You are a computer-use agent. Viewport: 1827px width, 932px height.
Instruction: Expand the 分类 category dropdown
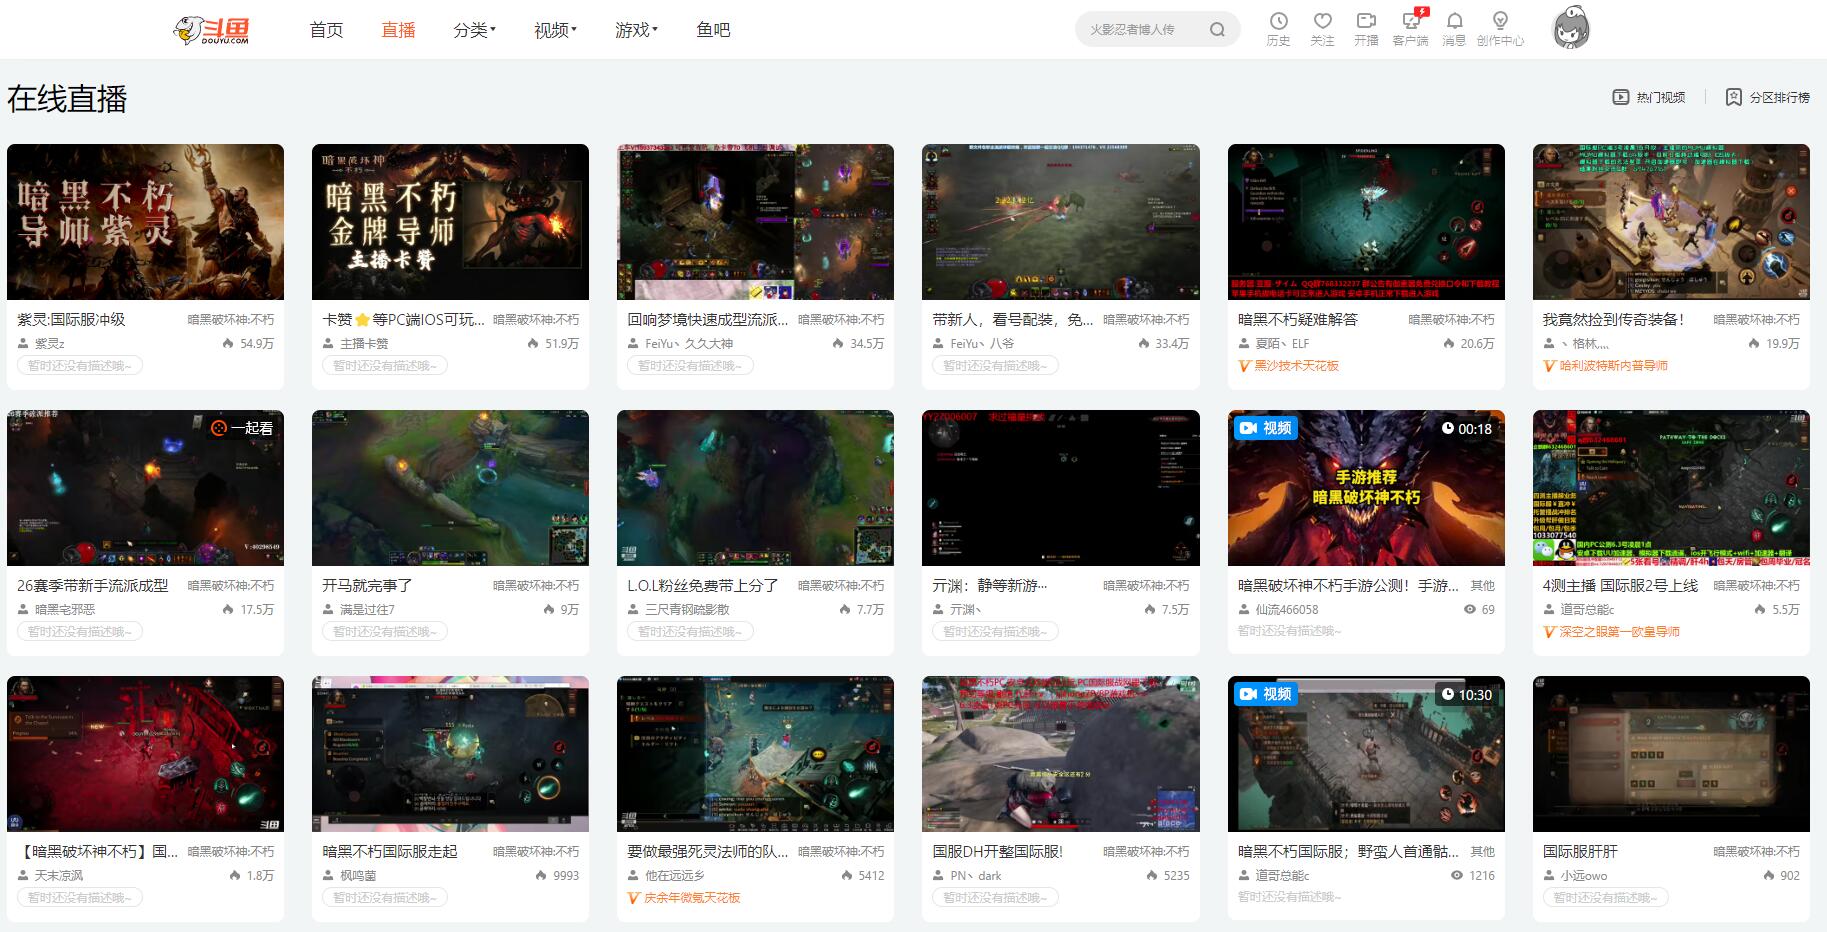475,30
